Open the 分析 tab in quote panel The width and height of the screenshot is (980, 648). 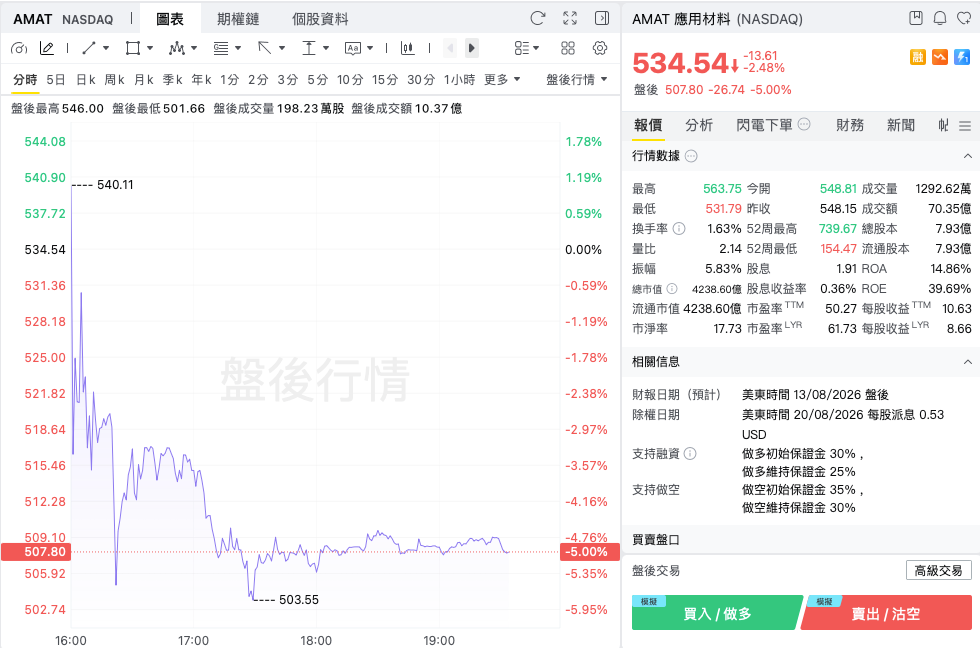click(x=699, y=125)
